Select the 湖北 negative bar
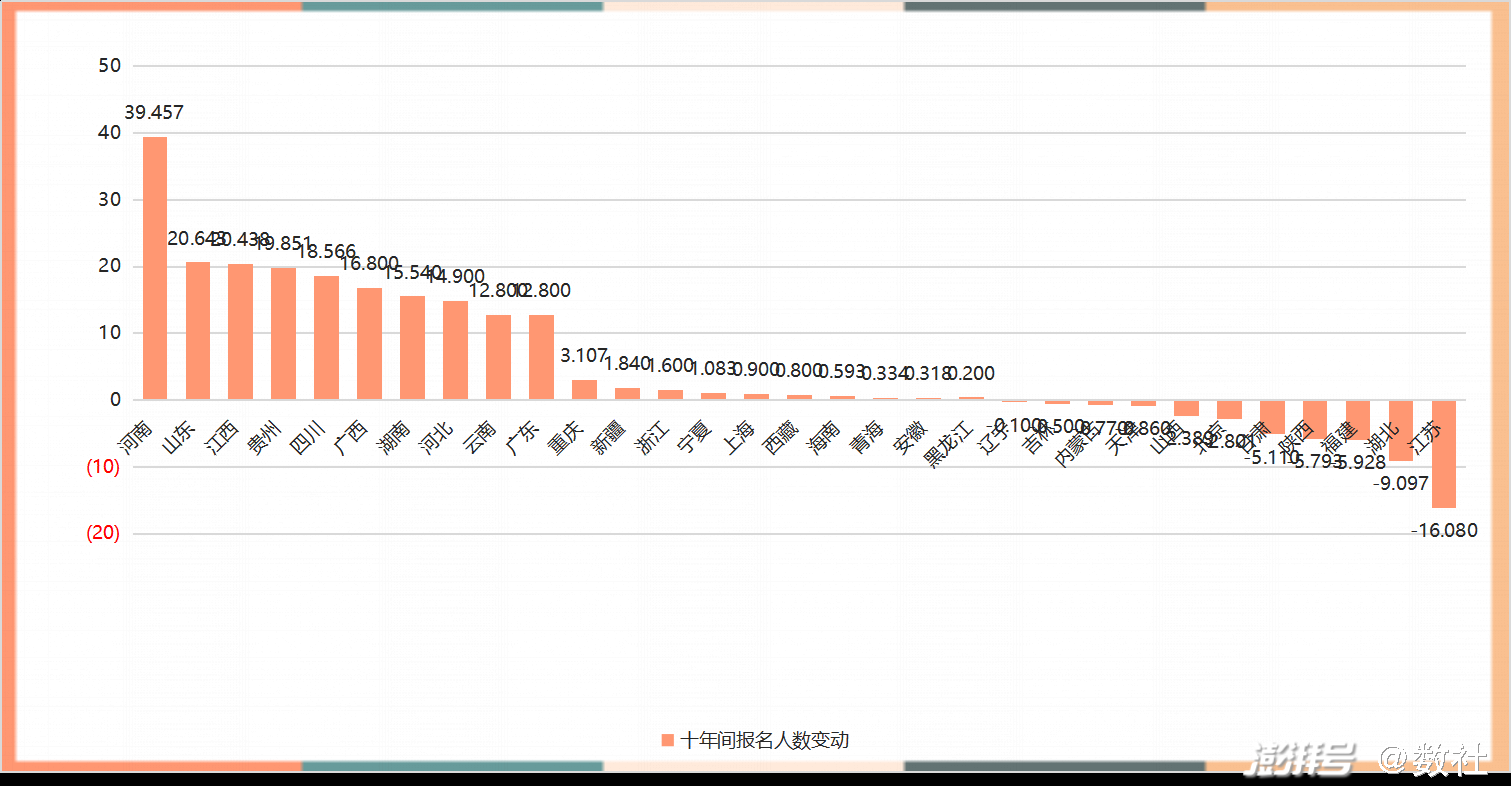The height and width of the screenshot is (786, 1511). click(1401, 431)
